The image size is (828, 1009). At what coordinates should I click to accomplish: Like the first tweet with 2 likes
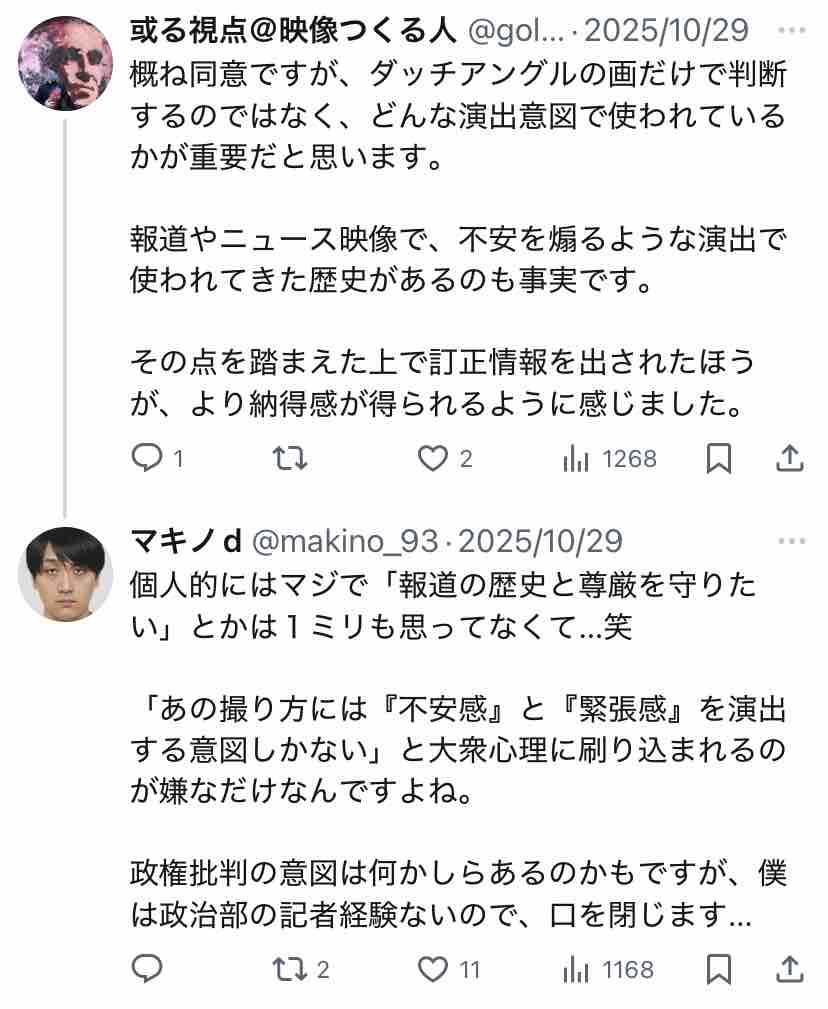click(432, 459)
